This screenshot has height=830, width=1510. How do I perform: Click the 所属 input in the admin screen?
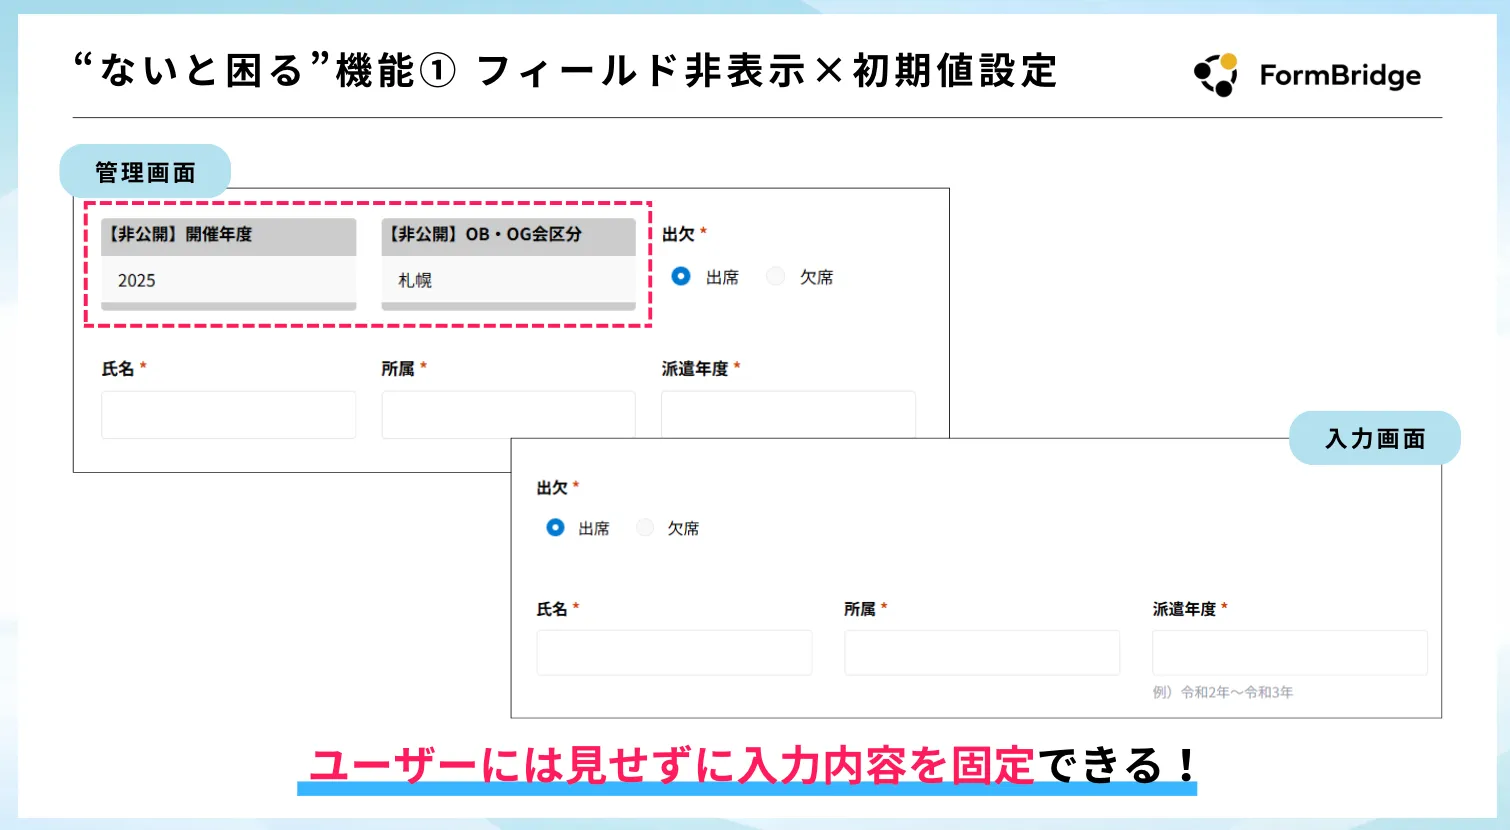(x=508, y=414)
